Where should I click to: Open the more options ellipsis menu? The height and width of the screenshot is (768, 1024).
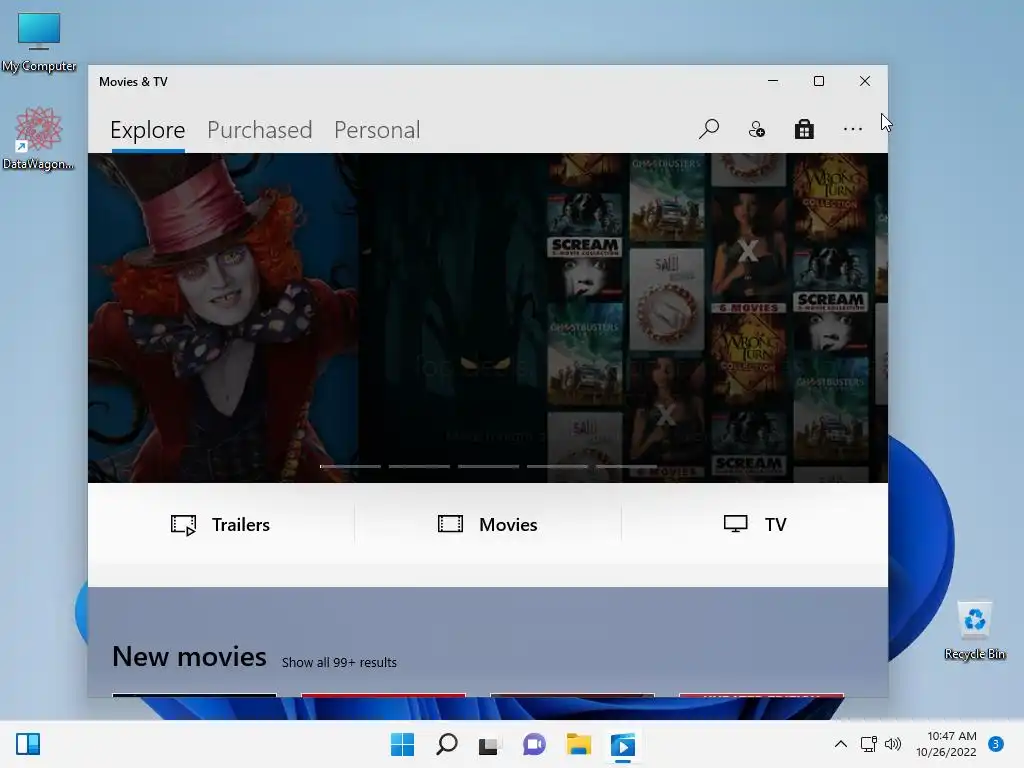(x=852, y=129)
